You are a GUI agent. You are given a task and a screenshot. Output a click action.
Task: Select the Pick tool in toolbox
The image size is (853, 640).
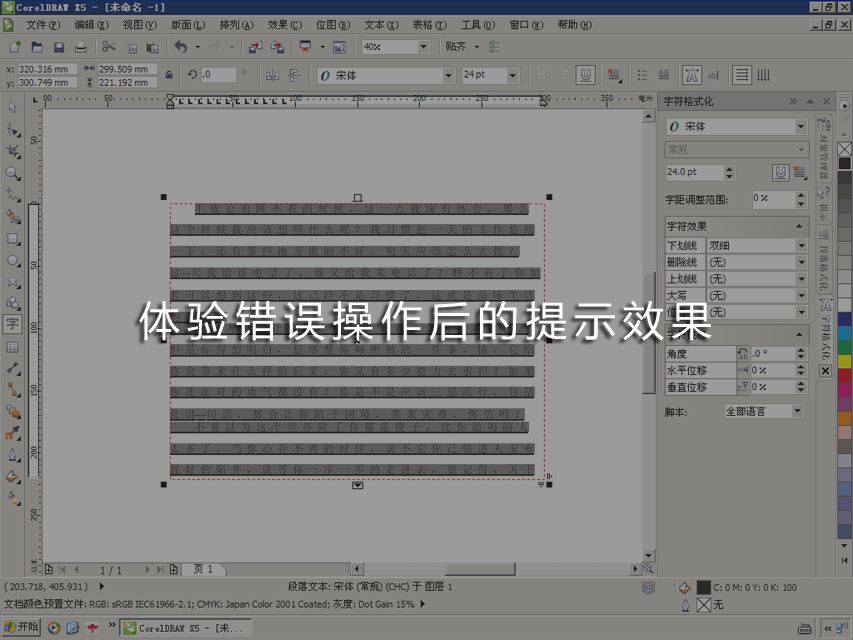(x=13, y=108)
